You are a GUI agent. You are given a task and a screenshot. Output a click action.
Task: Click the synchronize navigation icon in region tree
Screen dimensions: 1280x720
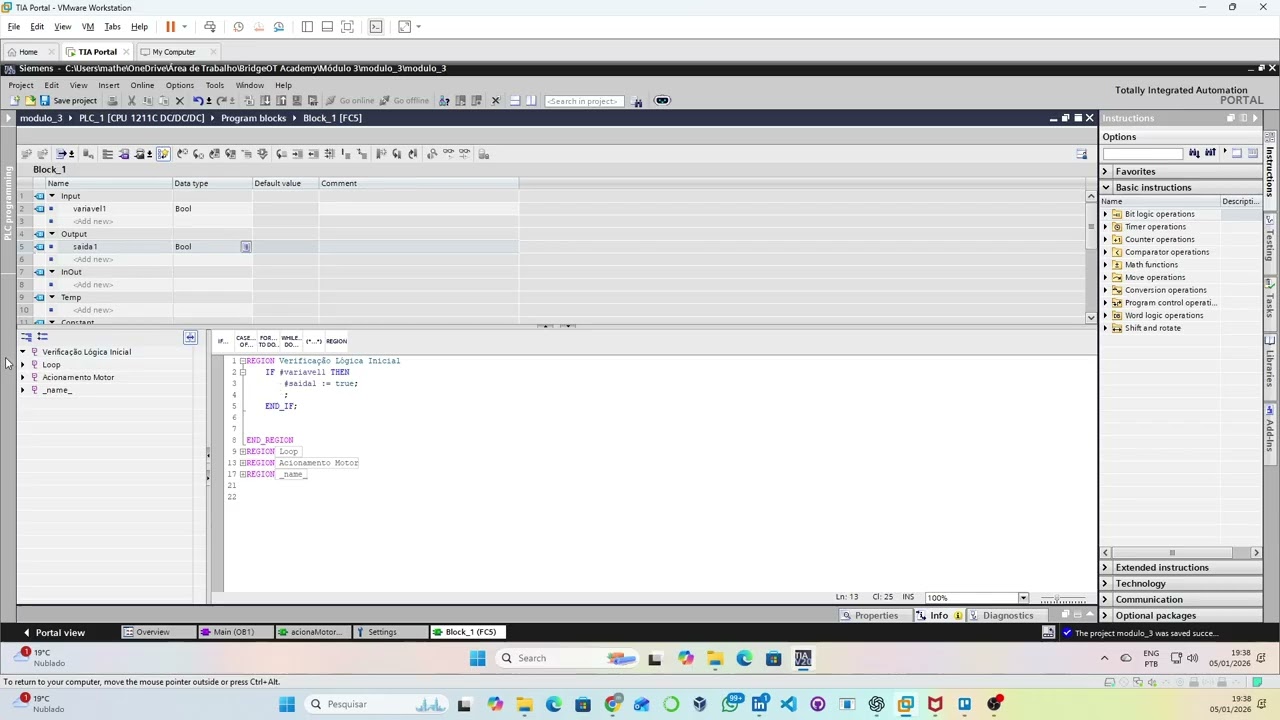[x=190, y=337]
